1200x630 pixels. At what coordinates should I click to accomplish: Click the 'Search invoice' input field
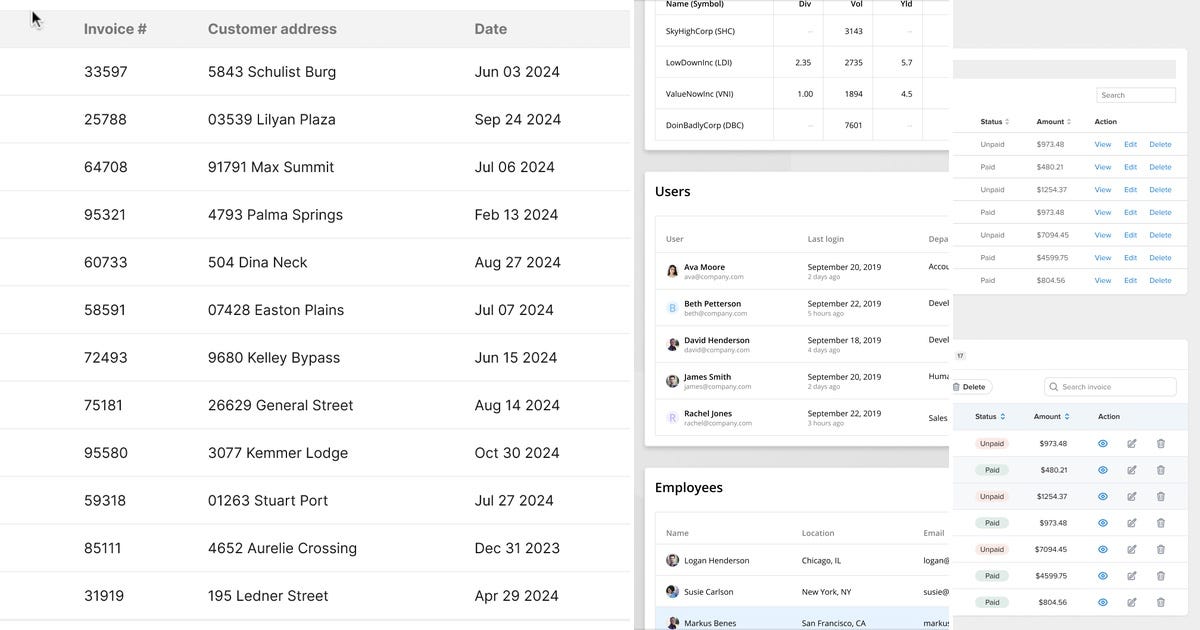[x=1116, y=387]
